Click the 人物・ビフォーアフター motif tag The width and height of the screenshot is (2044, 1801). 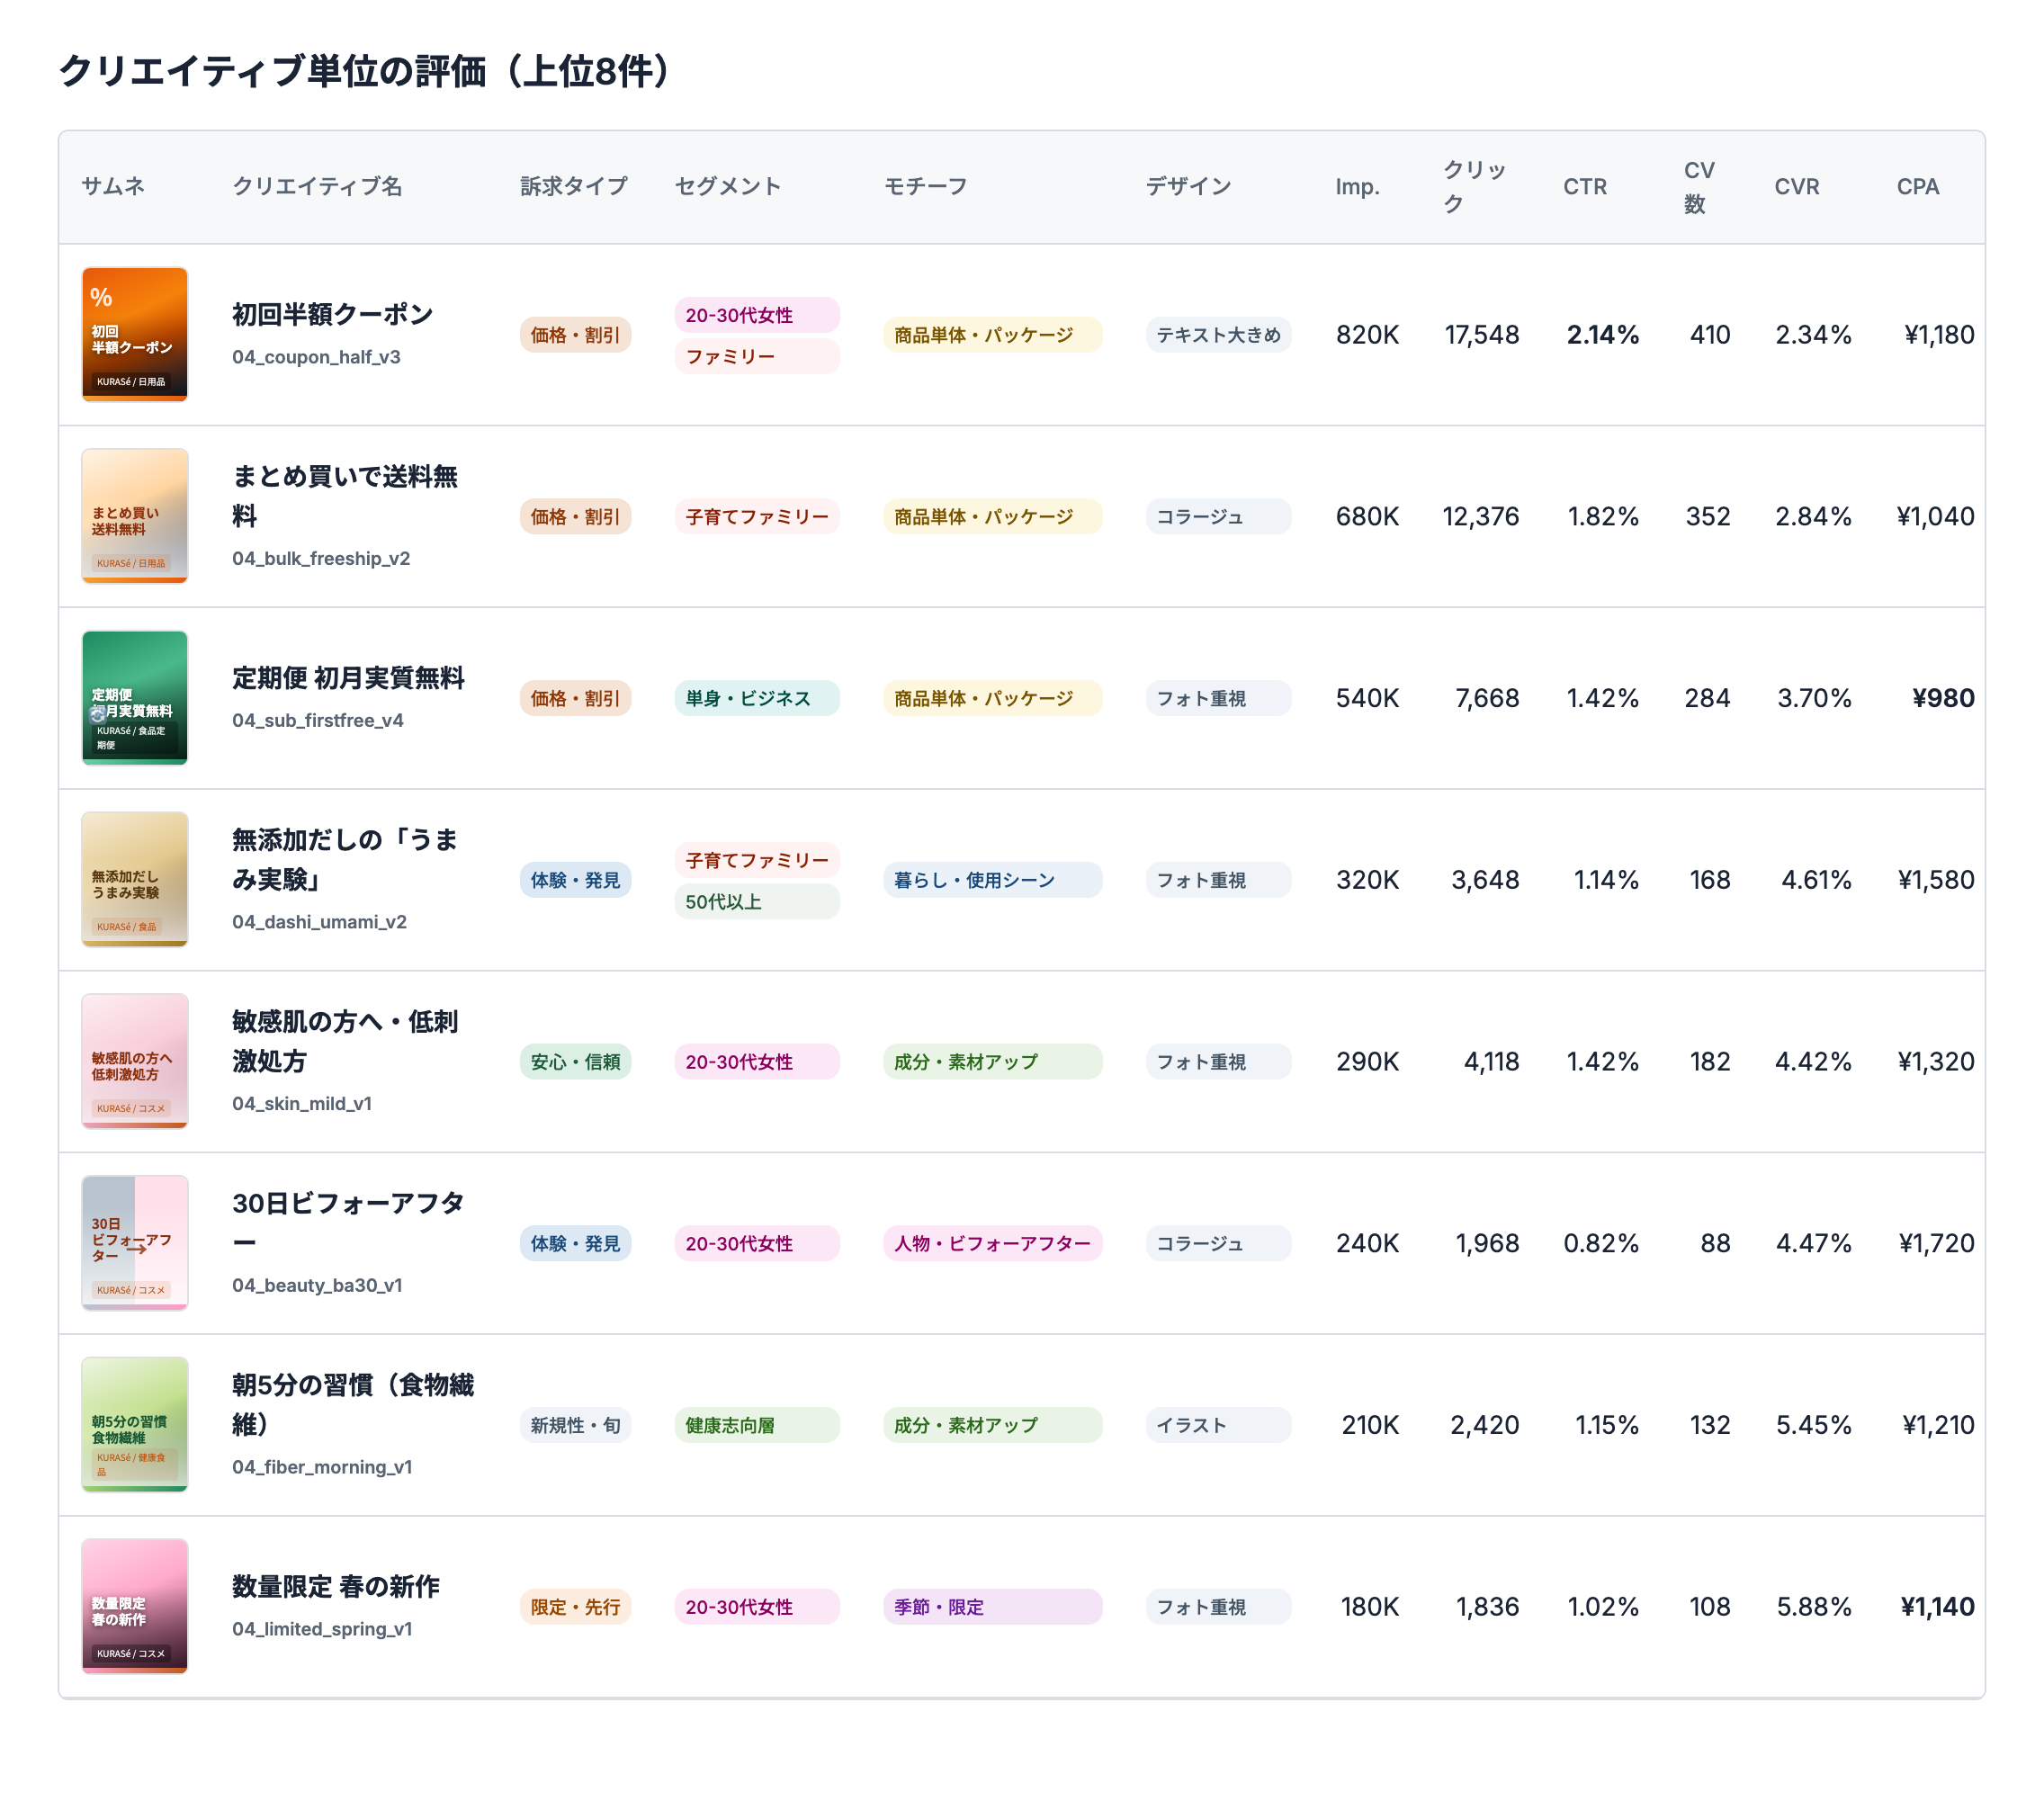click(x=992, y=1243)
